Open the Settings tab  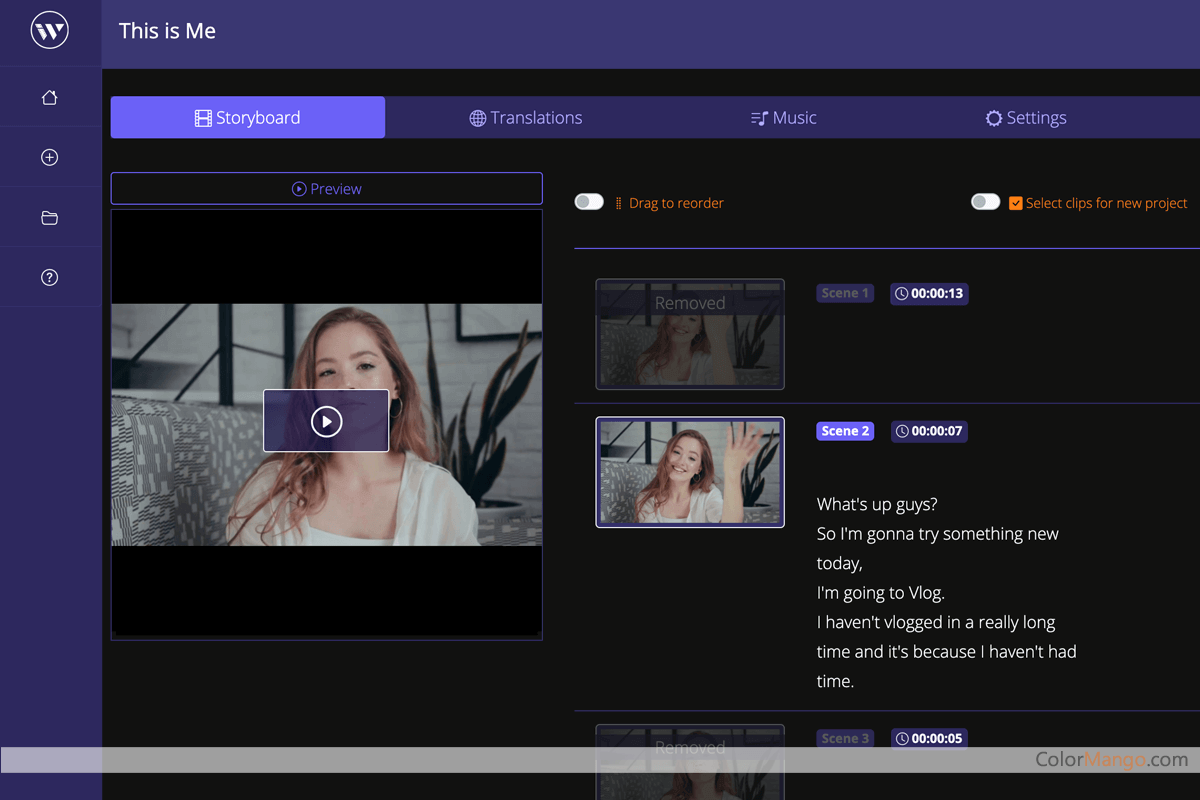click(x=1026, y=118)
